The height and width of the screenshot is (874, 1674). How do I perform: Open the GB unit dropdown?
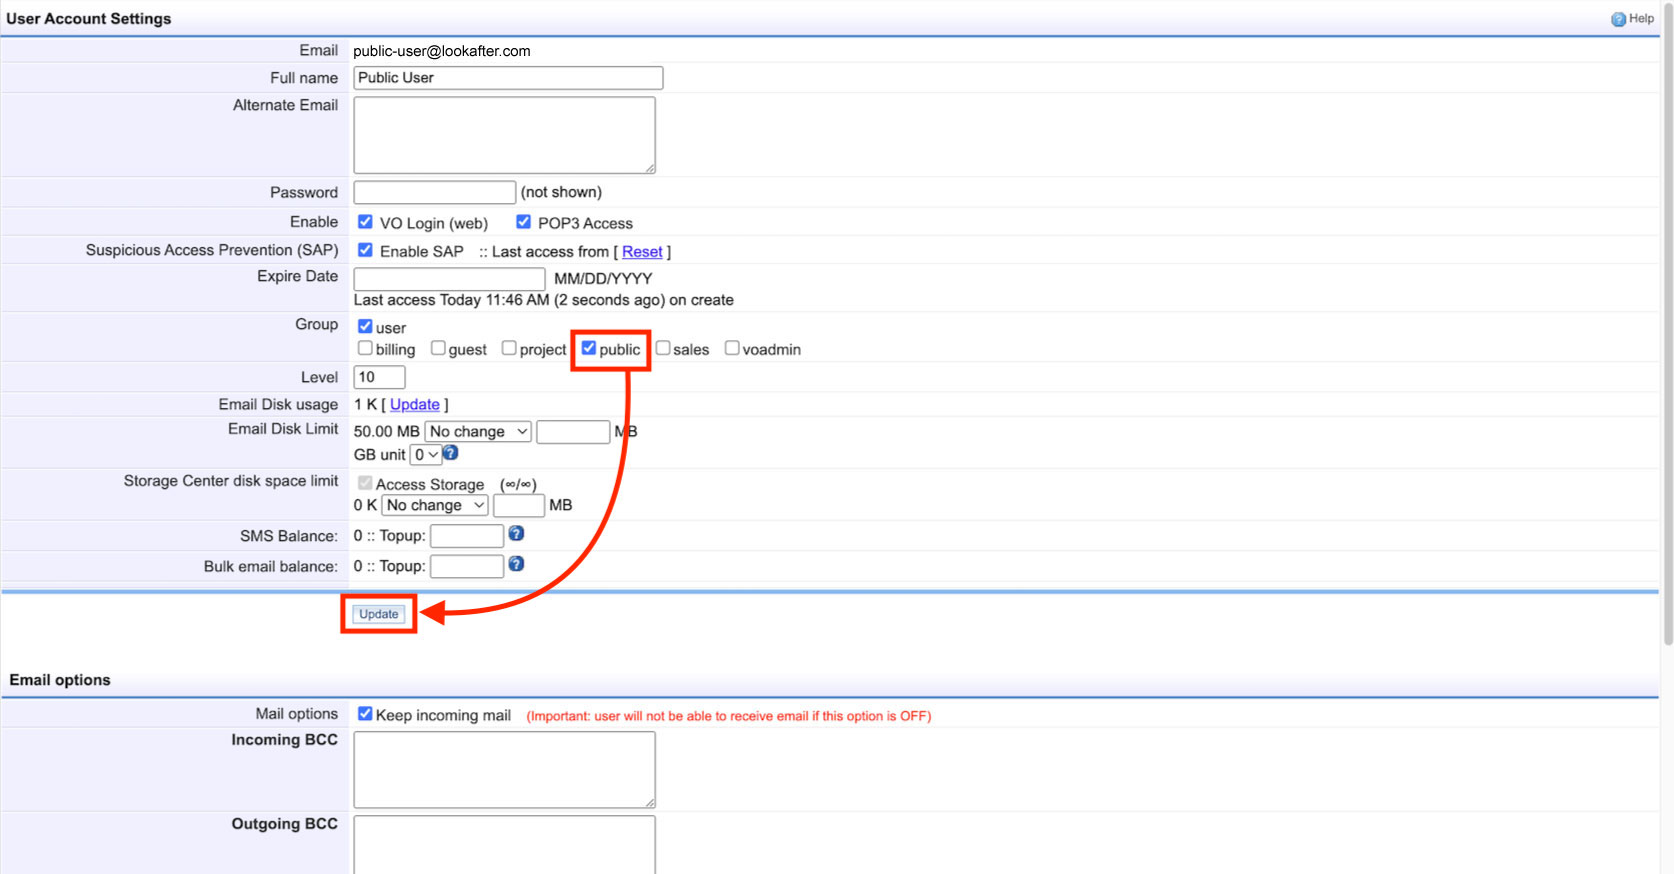(x=426, y=455)
